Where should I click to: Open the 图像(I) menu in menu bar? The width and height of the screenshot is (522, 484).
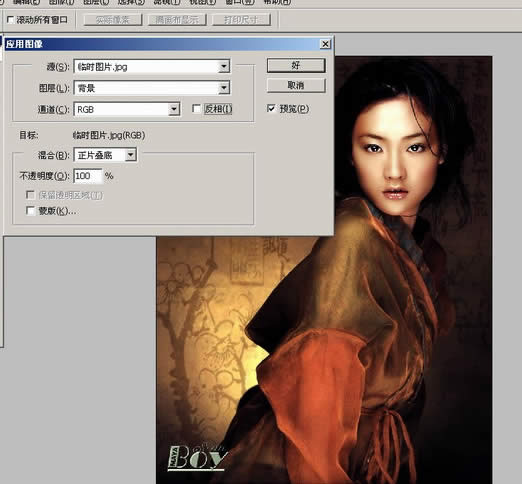[x=61, y=2]
